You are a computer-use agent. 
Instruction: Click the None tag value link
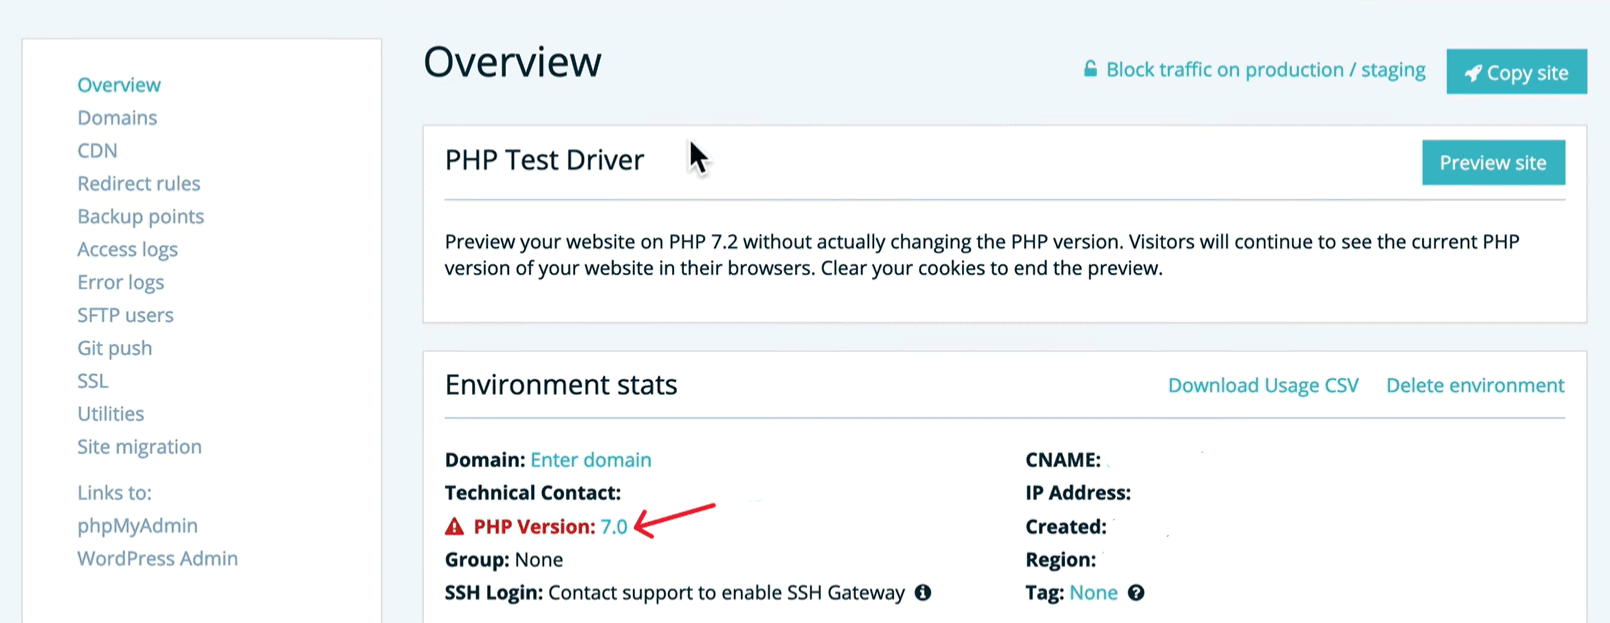point(1093,593)
